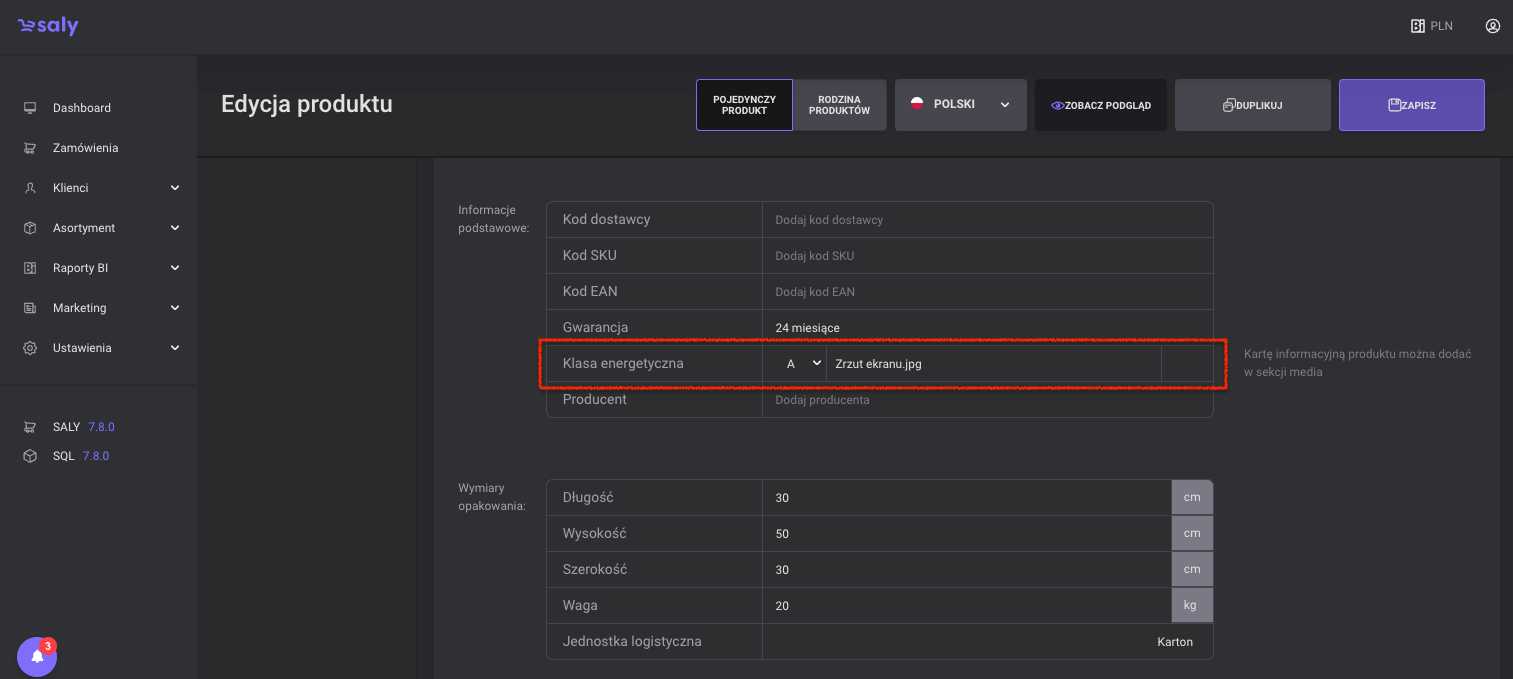Click the PLN currency icon
The width and height of the screenshot is (1513, 679).
(x=1417, y=26)
